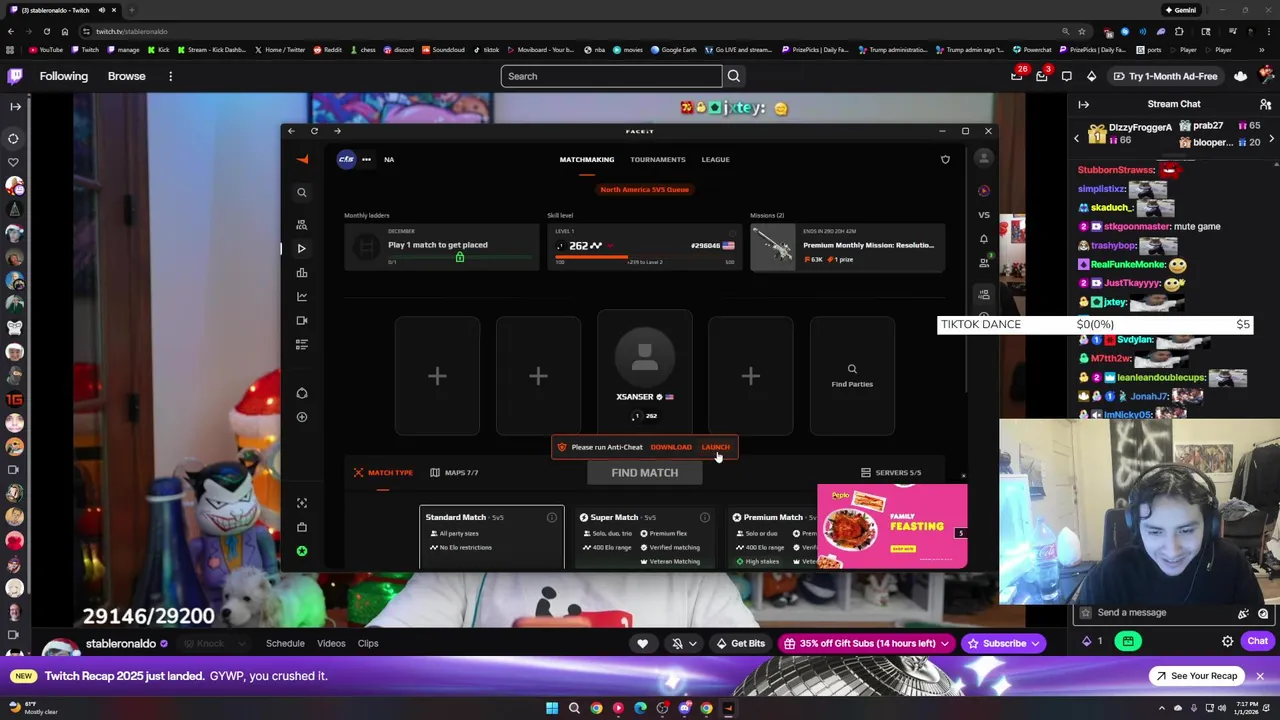Select the Super Match type card

pyautogui.click(x=645, y=537)
